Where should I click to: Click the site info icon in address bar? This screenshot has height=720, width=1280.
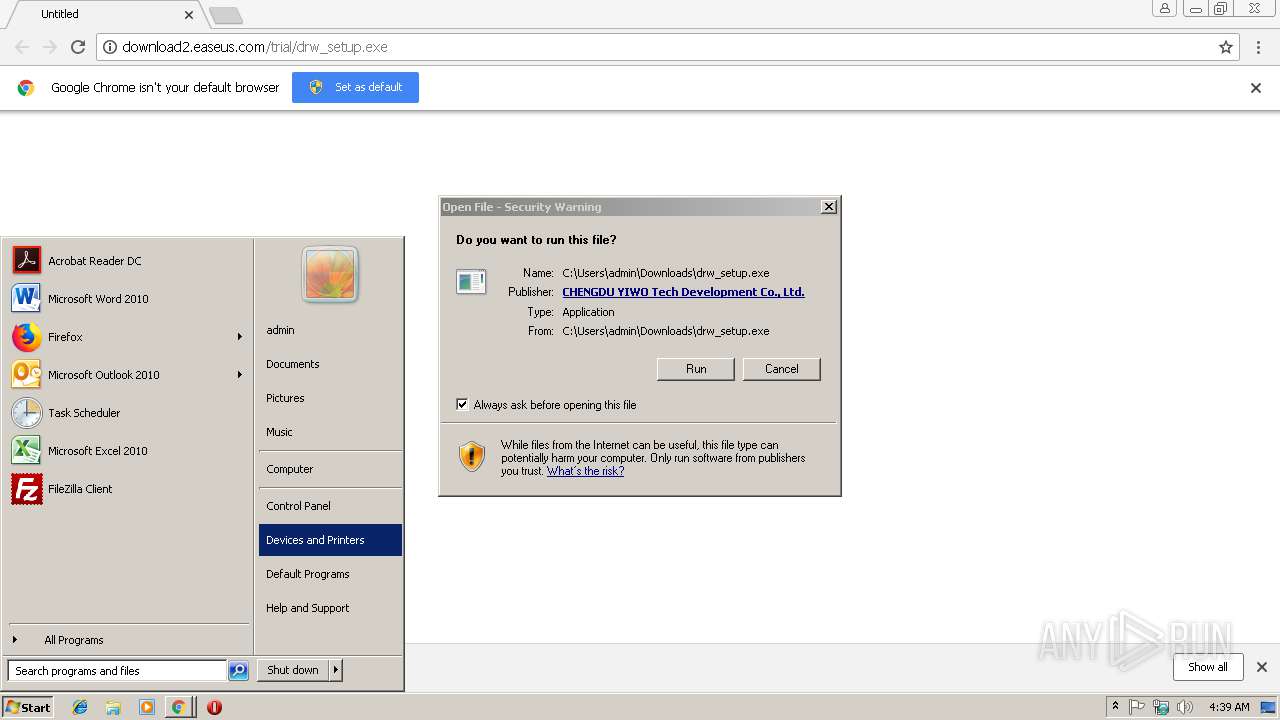pyautogui.click(x=110, y=47)
